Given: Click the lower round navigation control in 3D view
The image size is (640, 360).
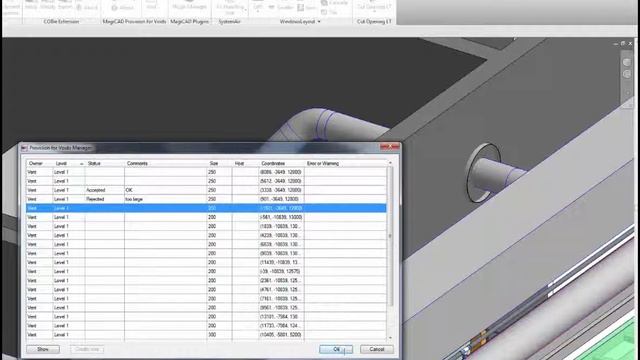Looking at the screenshot, I should (627, 74).
